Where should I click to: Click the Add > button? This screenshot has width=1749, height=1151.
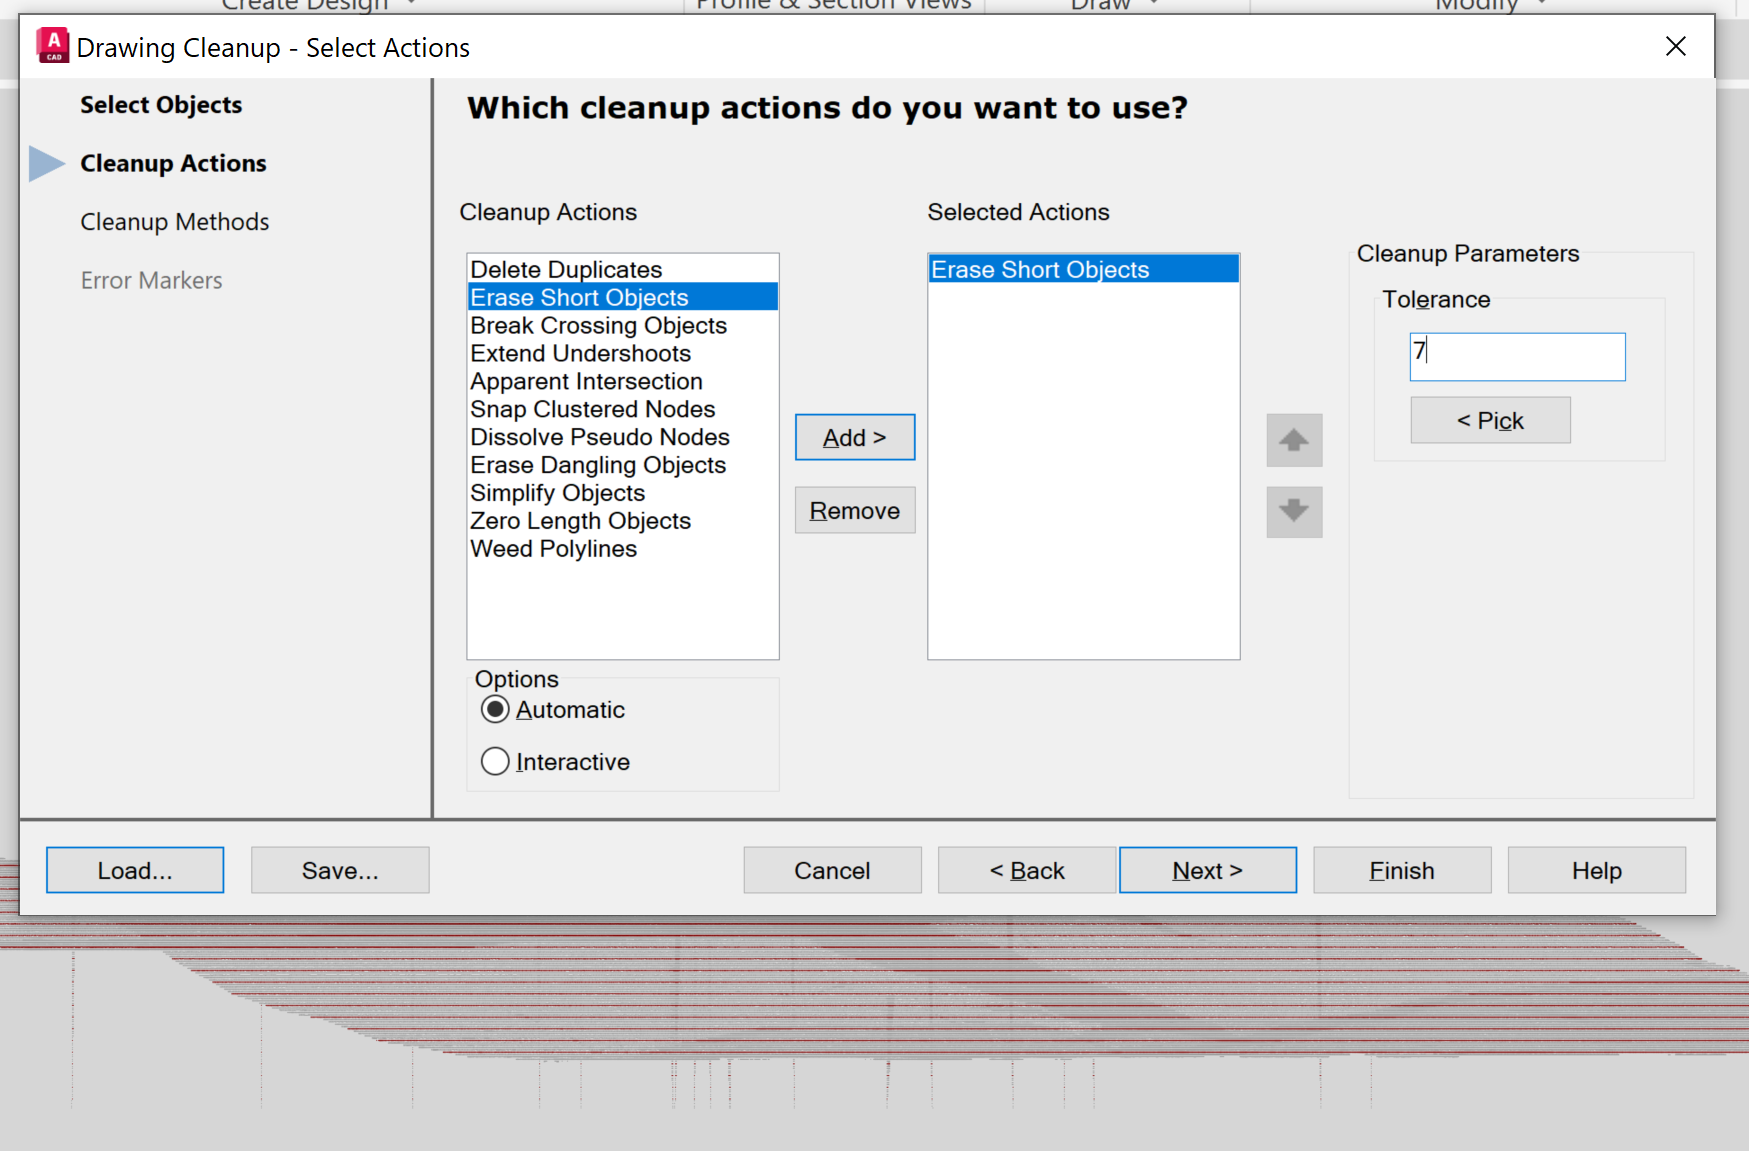[855, 438]
